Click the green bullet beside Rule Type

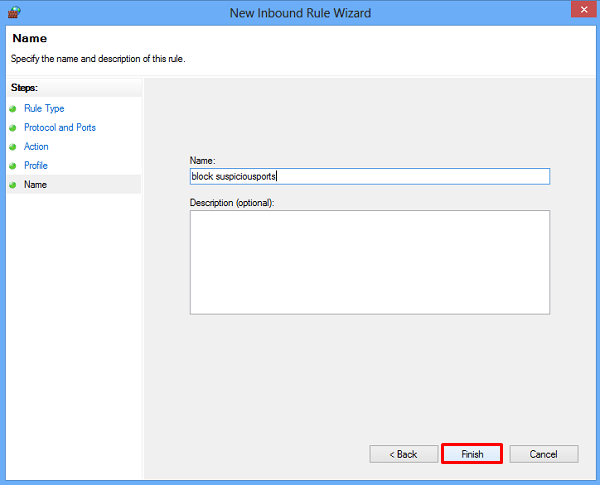(13, 109)
